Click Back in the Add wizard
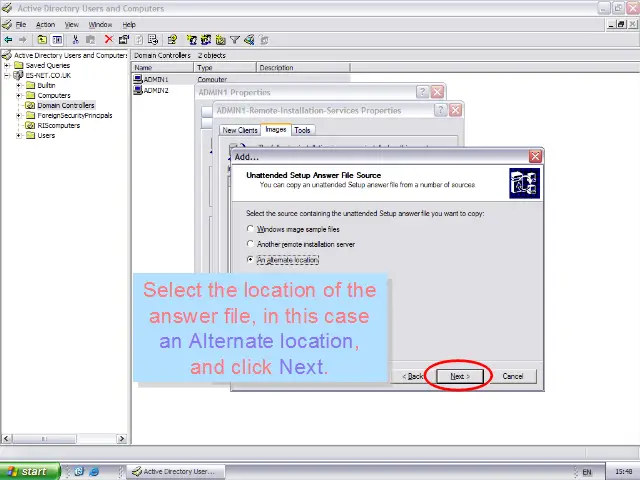The image size is (640, 480). pyautogui.click(x=413, y=376)
